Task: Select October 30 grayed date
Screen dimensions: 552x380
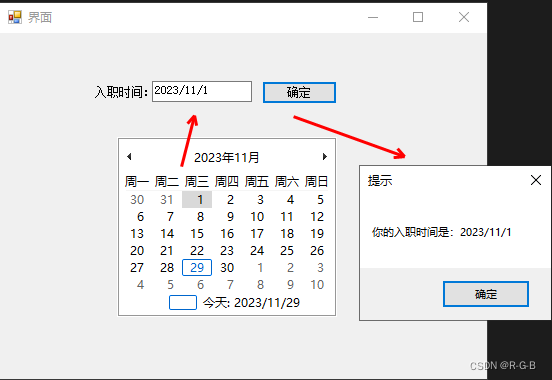Action: pos(137,200)
